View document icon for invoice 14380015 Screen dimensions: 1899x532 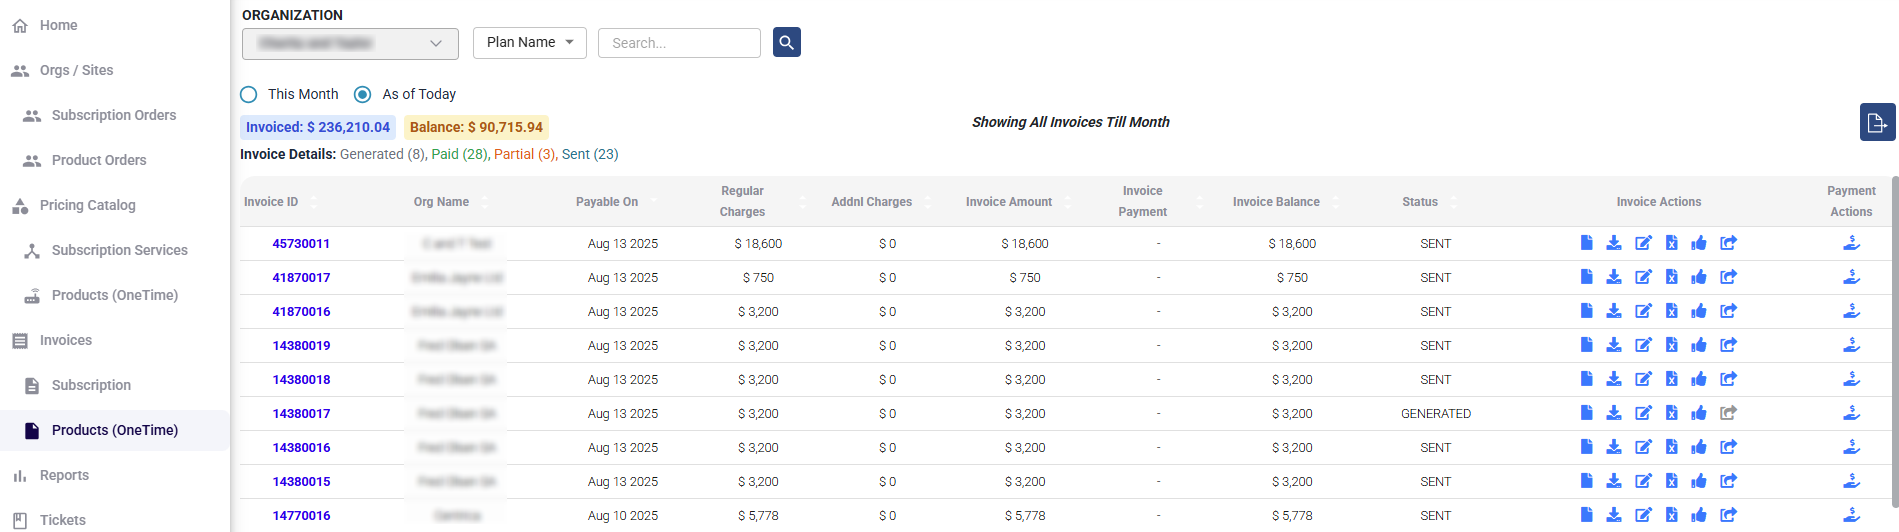pyautogui.click(x=1586, y=481)
